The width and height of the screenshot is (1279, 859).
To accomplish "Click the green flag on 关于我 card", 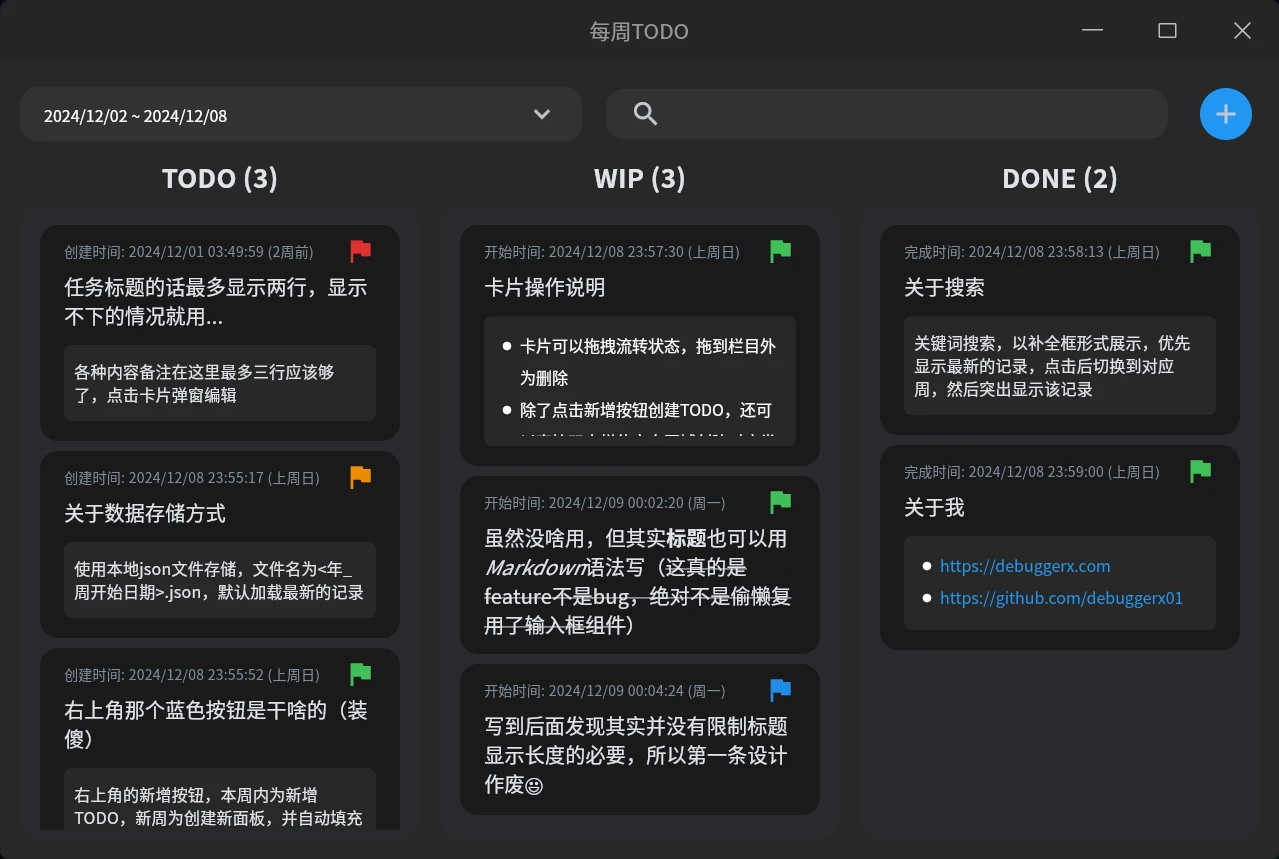I will [x=1201, y=472].
